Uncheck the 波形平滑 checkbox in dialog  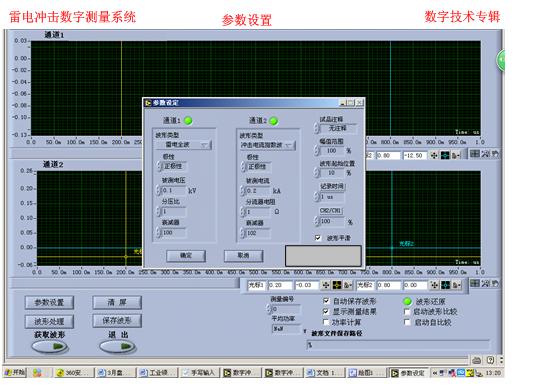pyautogui.click(x=318, y=238)
